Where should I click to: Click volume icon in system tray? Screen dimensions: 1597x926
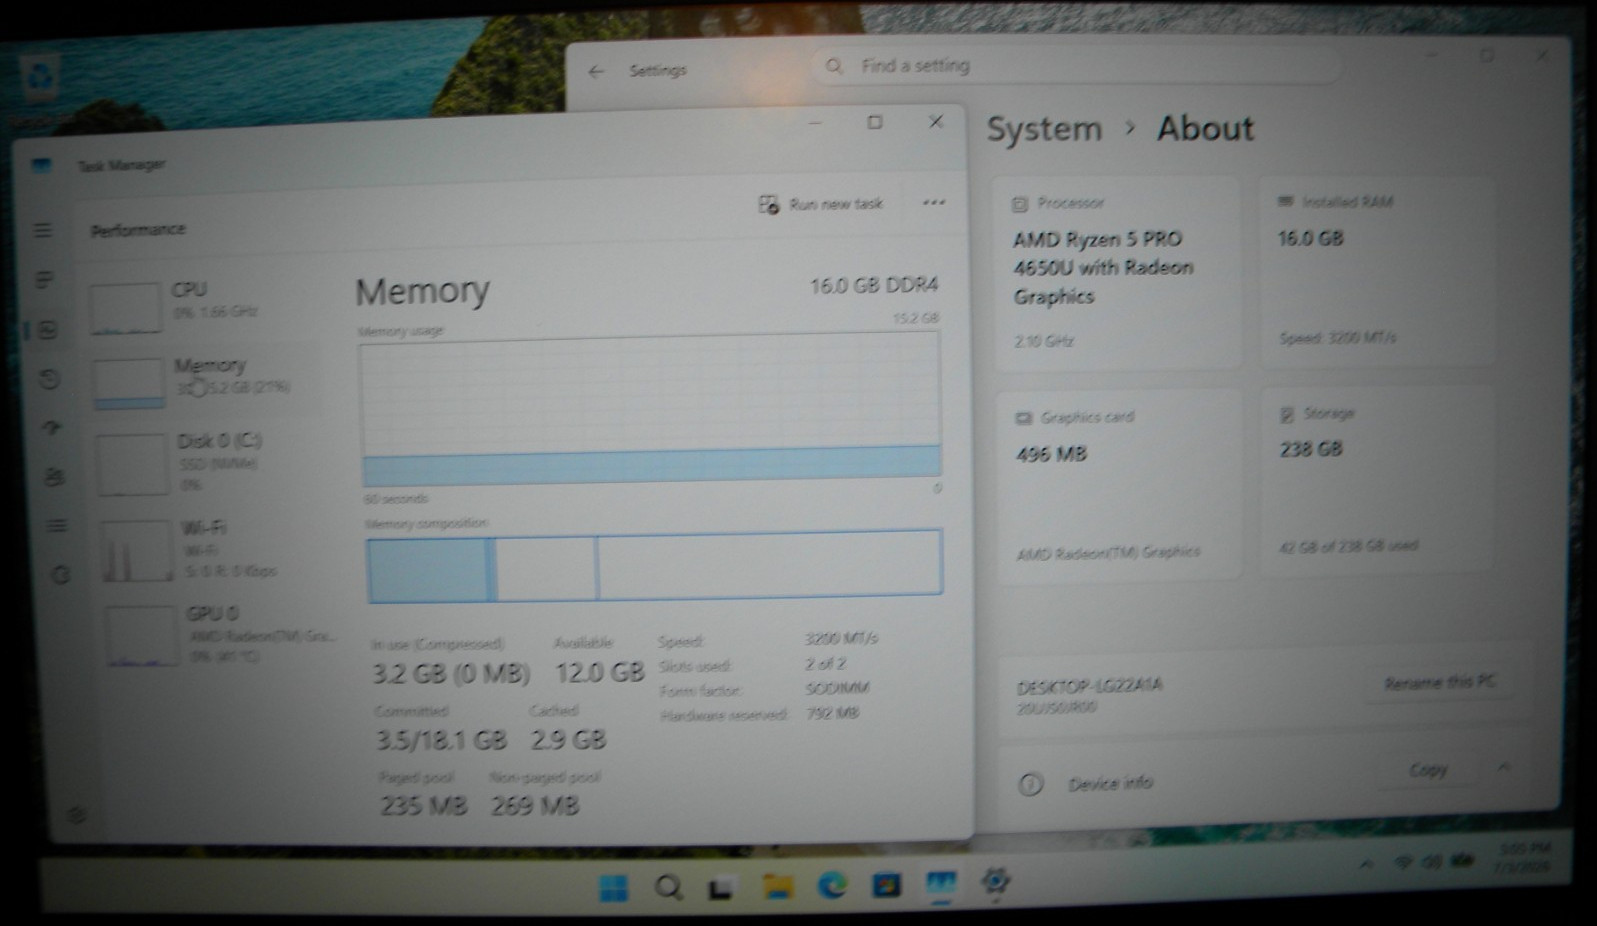point(1432,861)
